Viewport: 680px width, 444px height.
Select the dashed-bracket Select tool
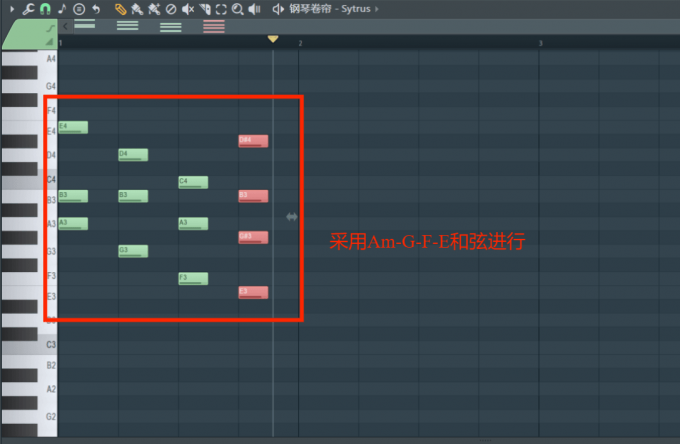click(221, 9)
